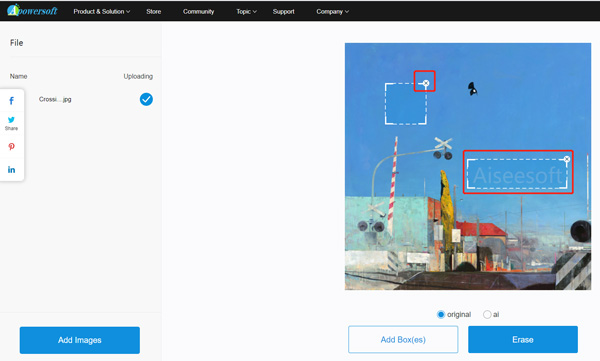The width and height of the screenshot is (600, 361).
Task: Expand Product & Solution menu
Action: coord(102,11)
